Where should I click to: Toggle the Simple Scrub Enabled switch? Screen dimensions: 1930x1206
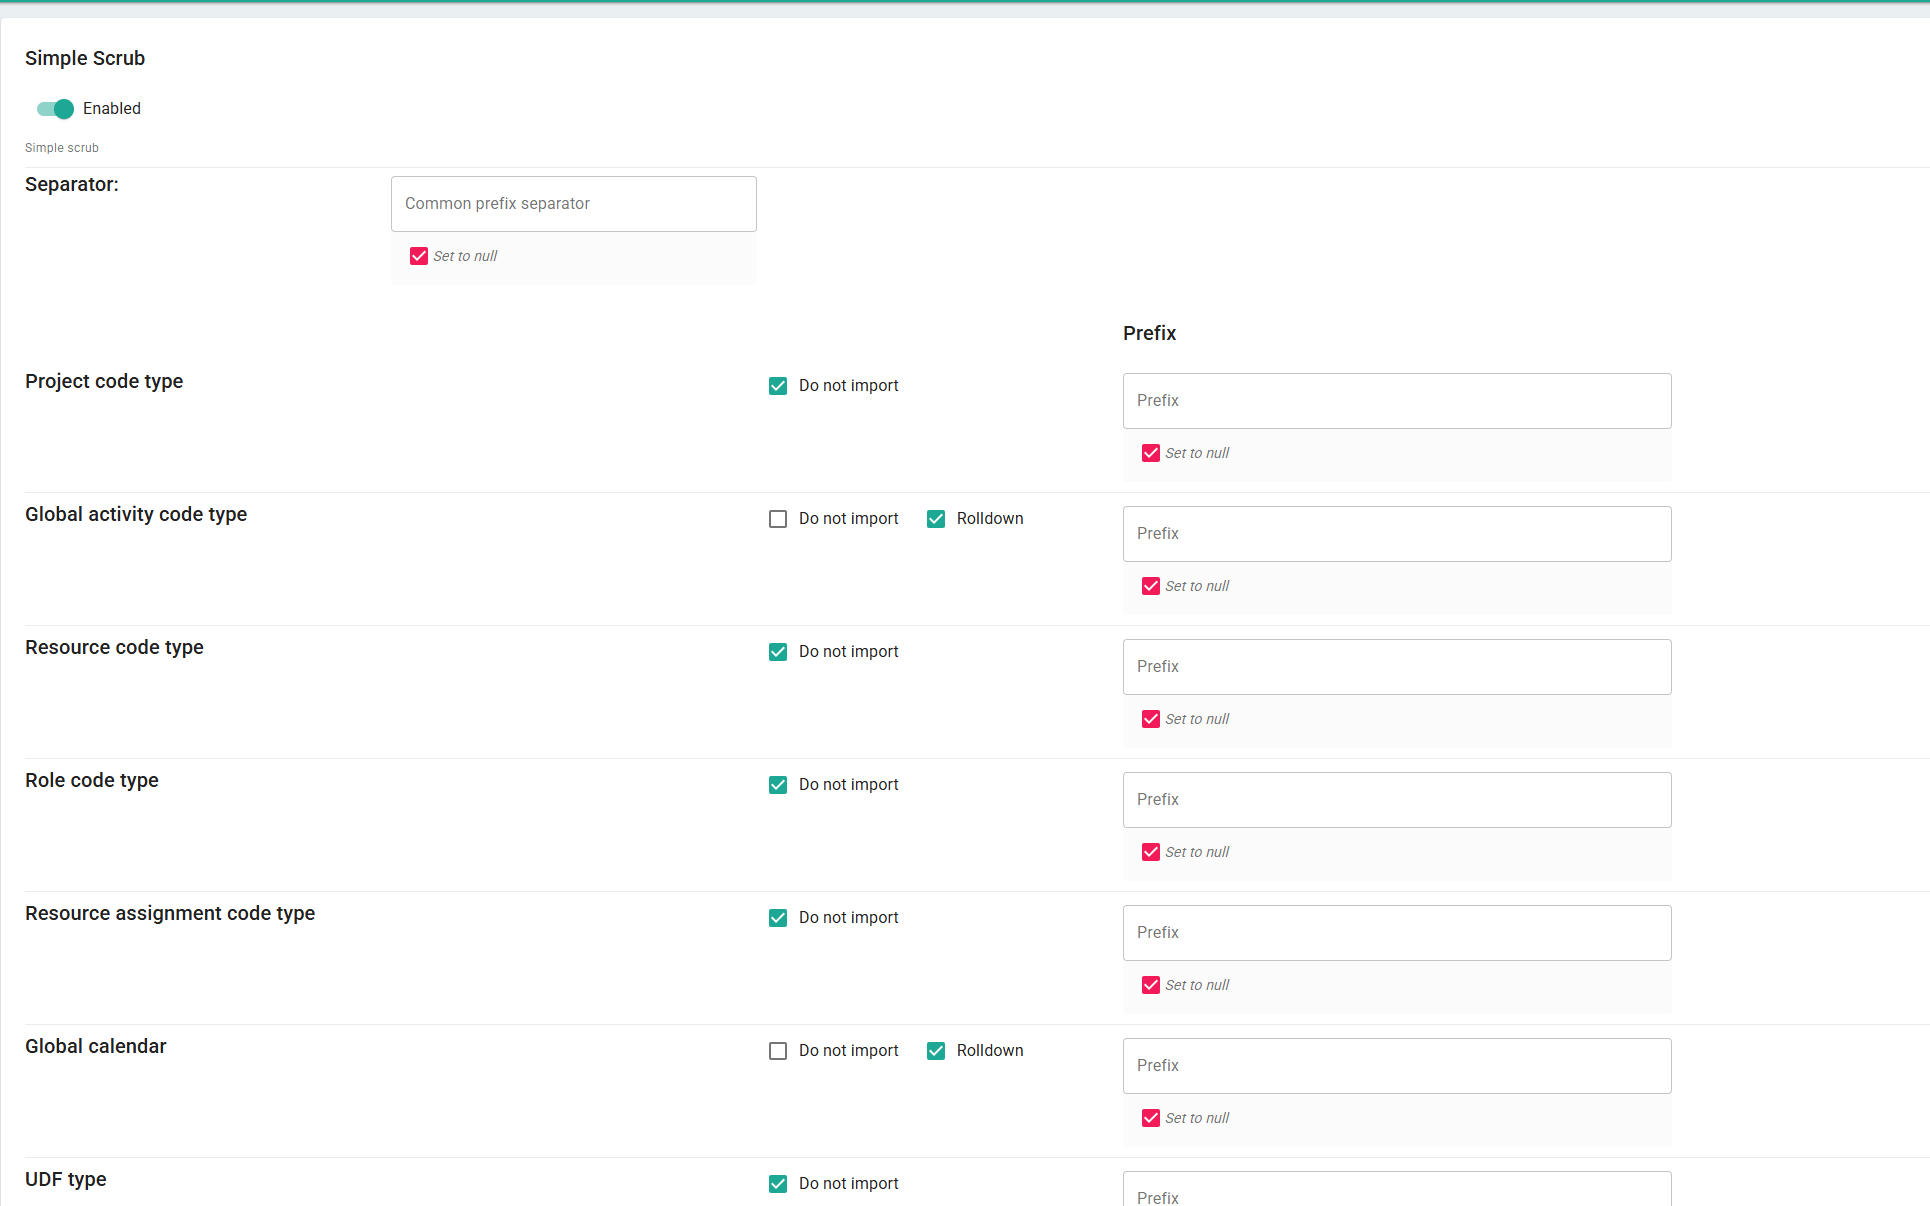pos(56,109)
